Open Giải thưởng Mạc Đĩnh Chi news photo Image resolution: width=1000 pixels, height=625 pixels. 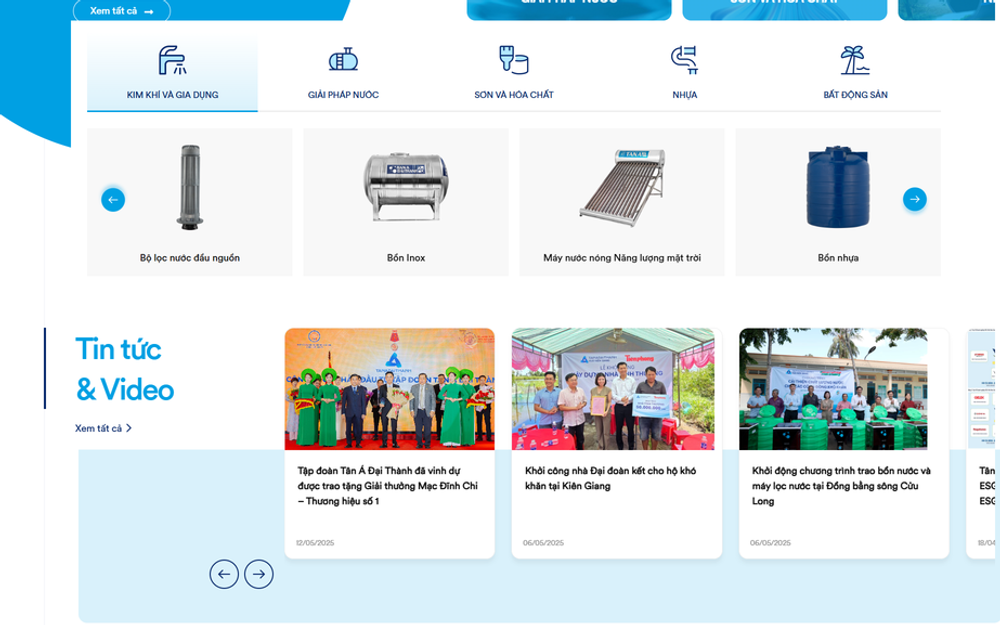pyautogui.click(x=390, y=389)
